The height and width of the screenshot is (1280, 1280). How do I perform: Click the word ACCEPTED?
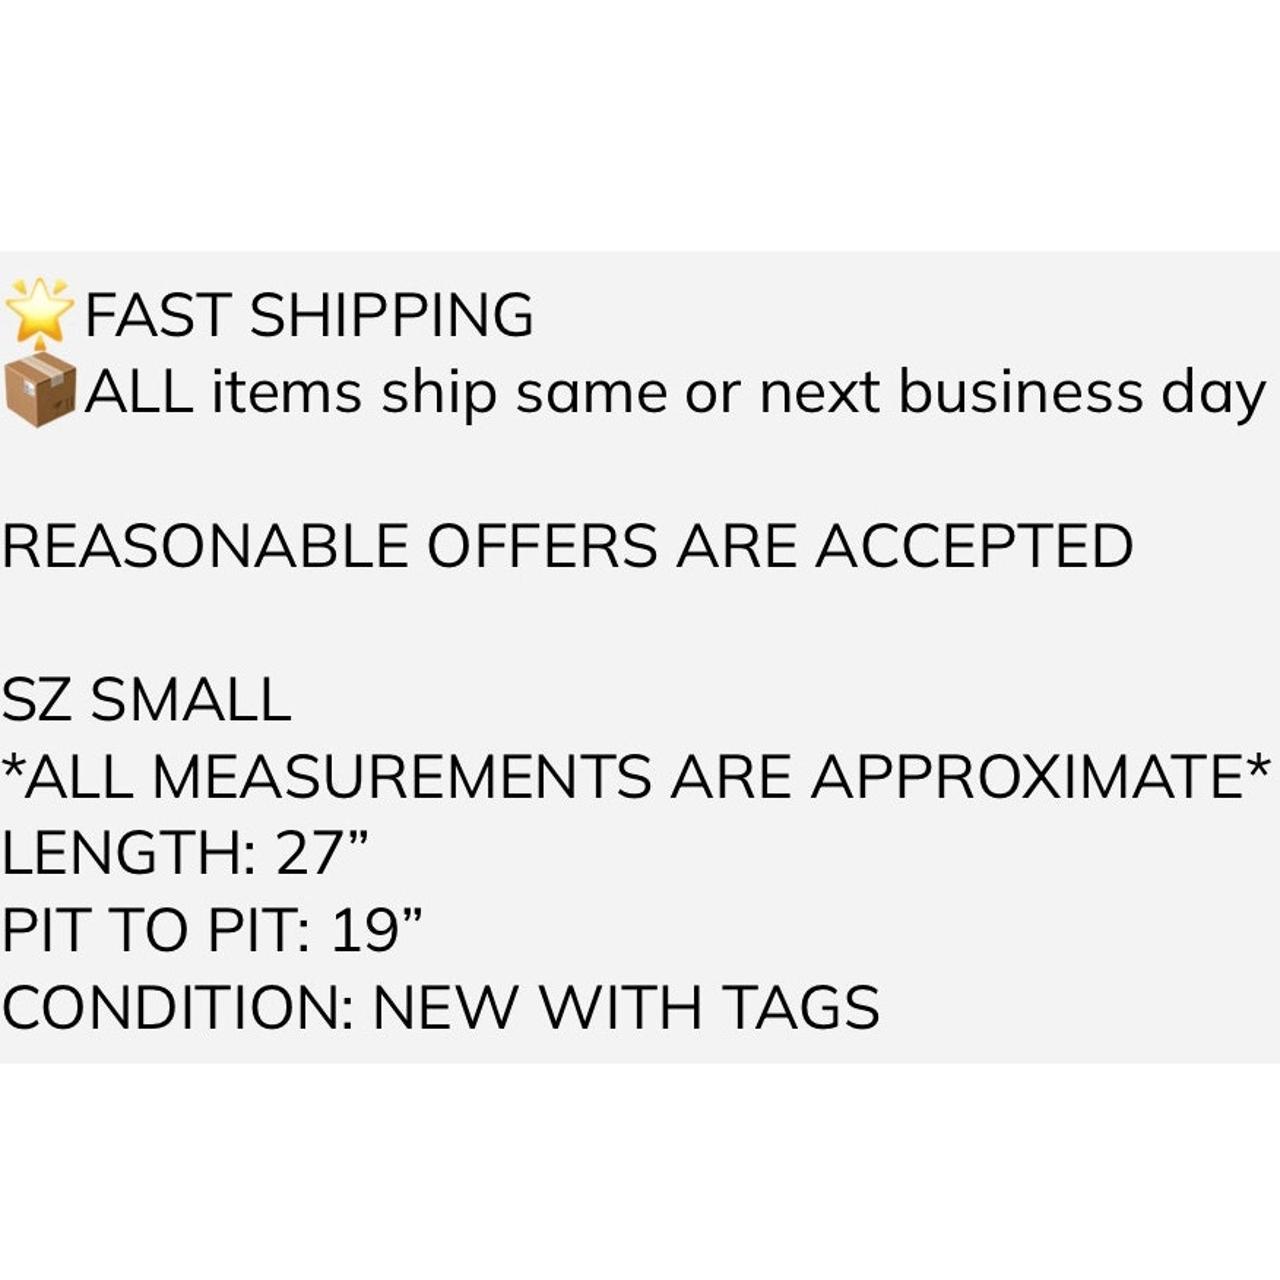point(974,546)
